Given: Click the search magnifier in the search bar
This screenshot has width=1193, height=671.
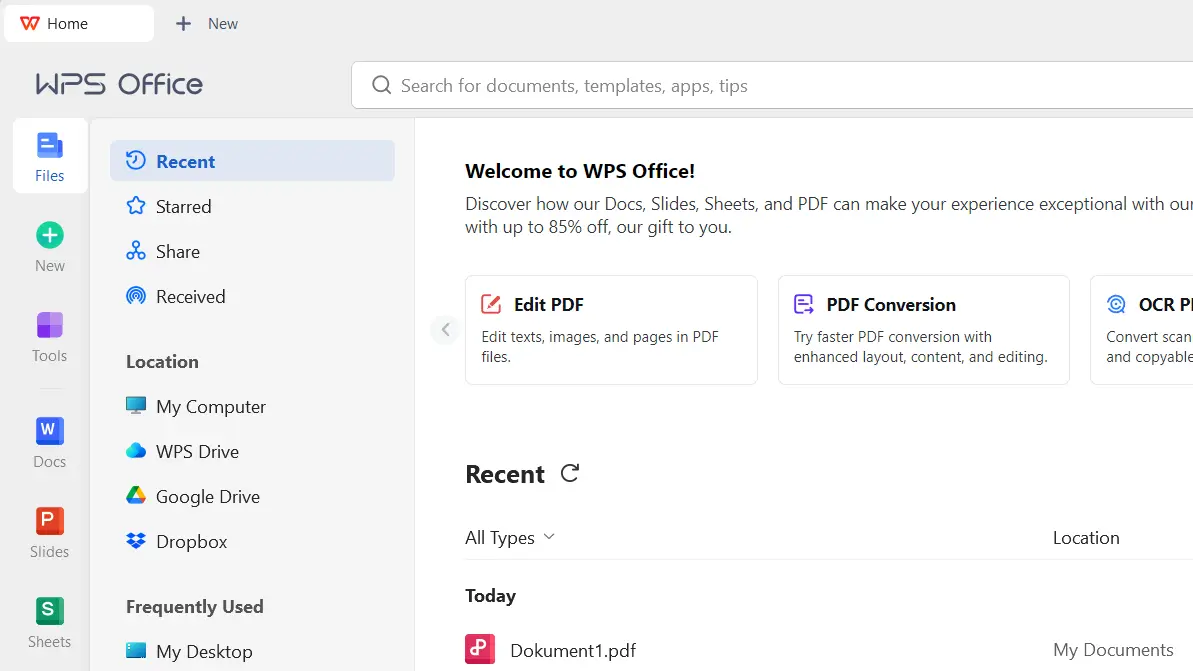Looking at the screenshot, I should pos(382,86).
